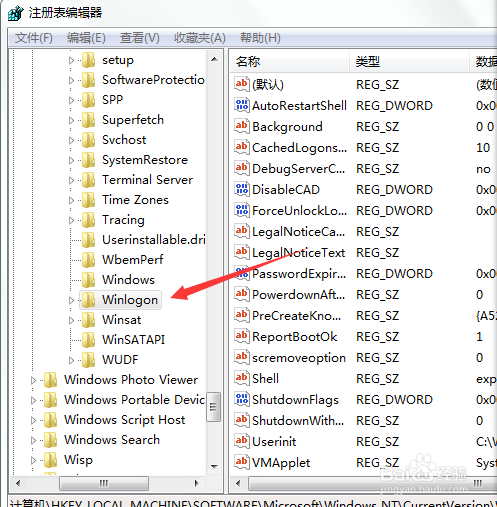Image resolution: width=497 pixels, height=507 pixels.
Task: Expand the Winsat key
Action: [x=71, y=320]
